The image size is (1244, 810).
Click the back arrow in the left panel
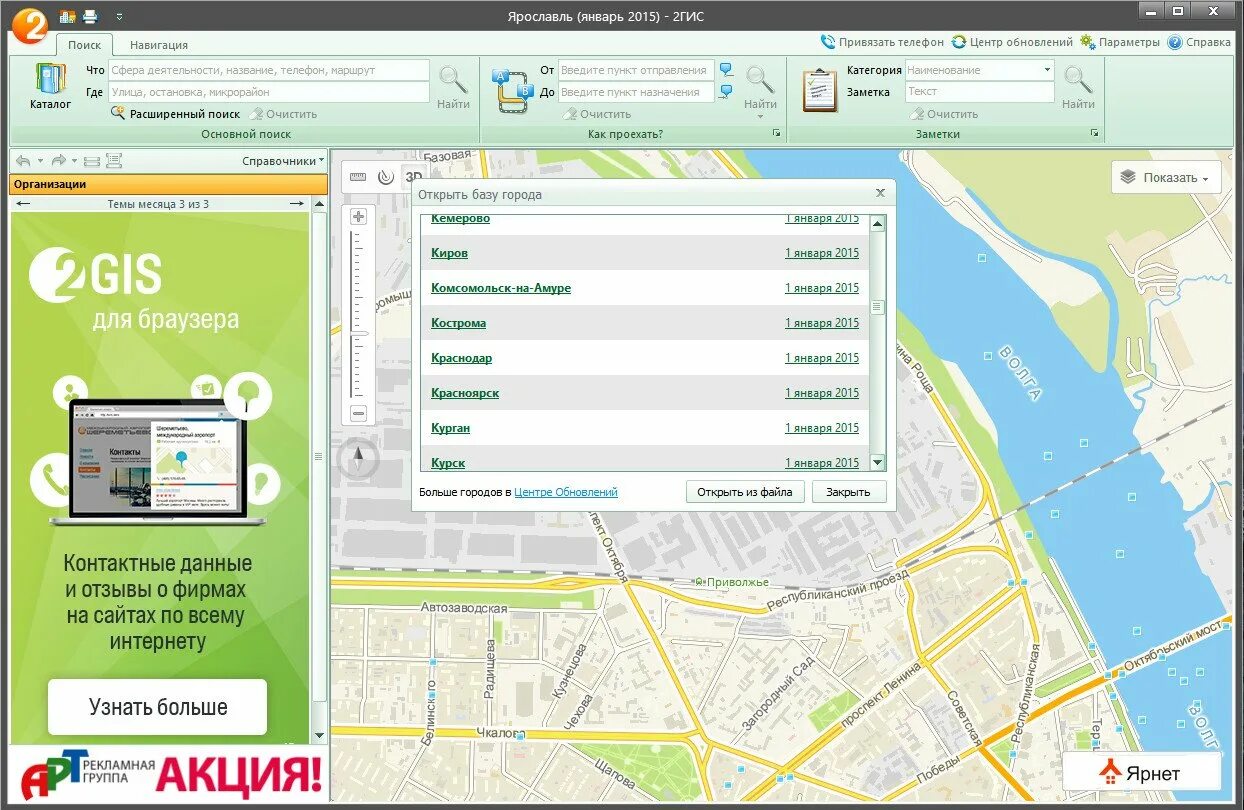coord(23,161)
